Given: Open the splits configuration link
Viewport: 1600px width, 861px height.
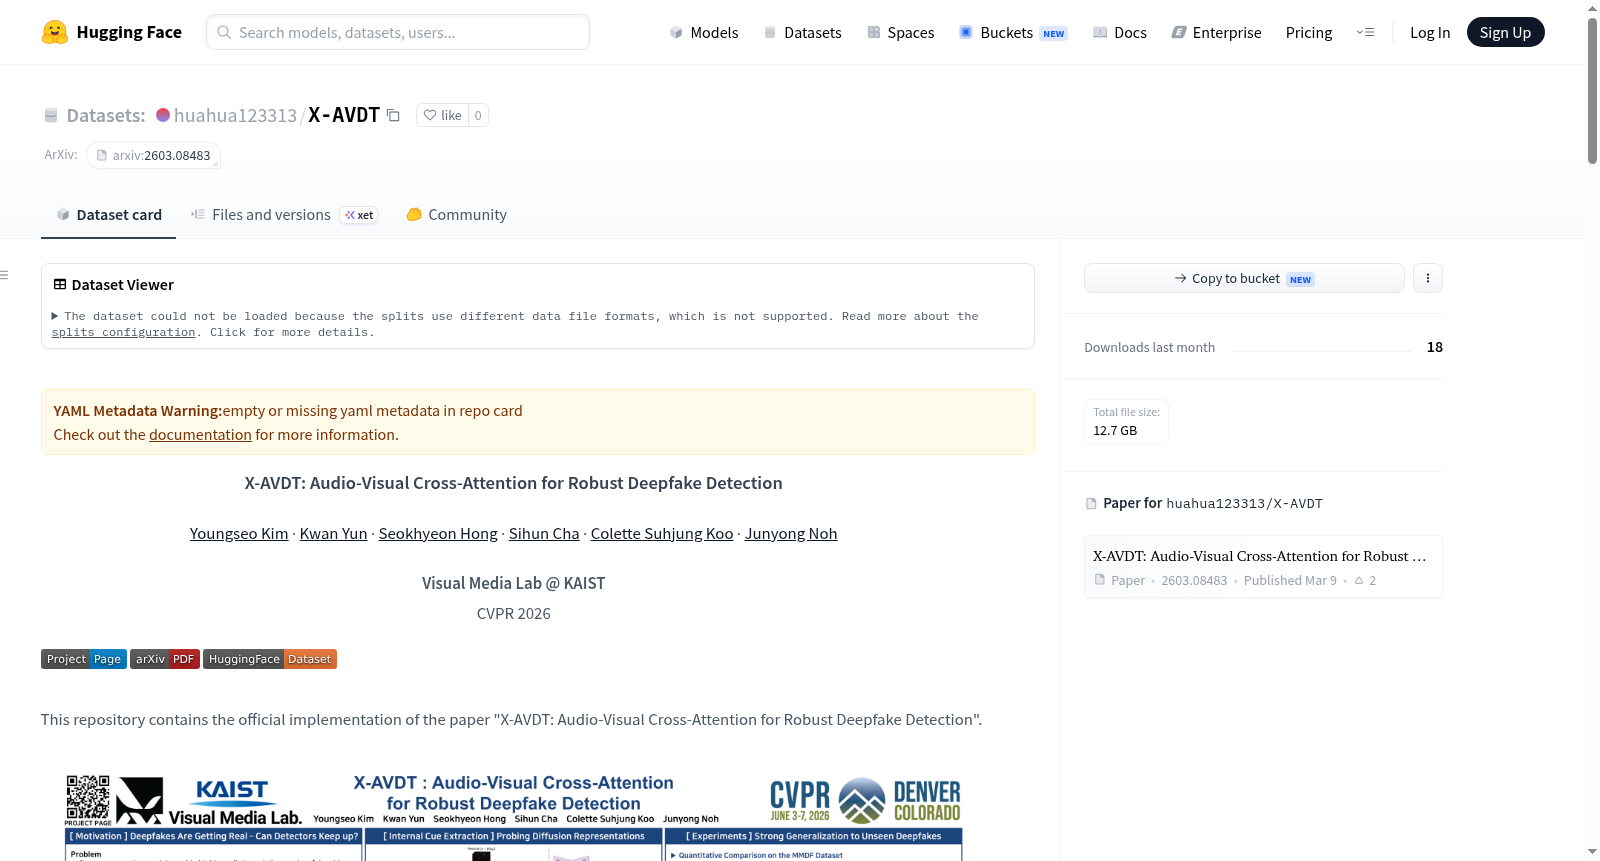Looking at the screenshot, I should click(x=124, y=333).
